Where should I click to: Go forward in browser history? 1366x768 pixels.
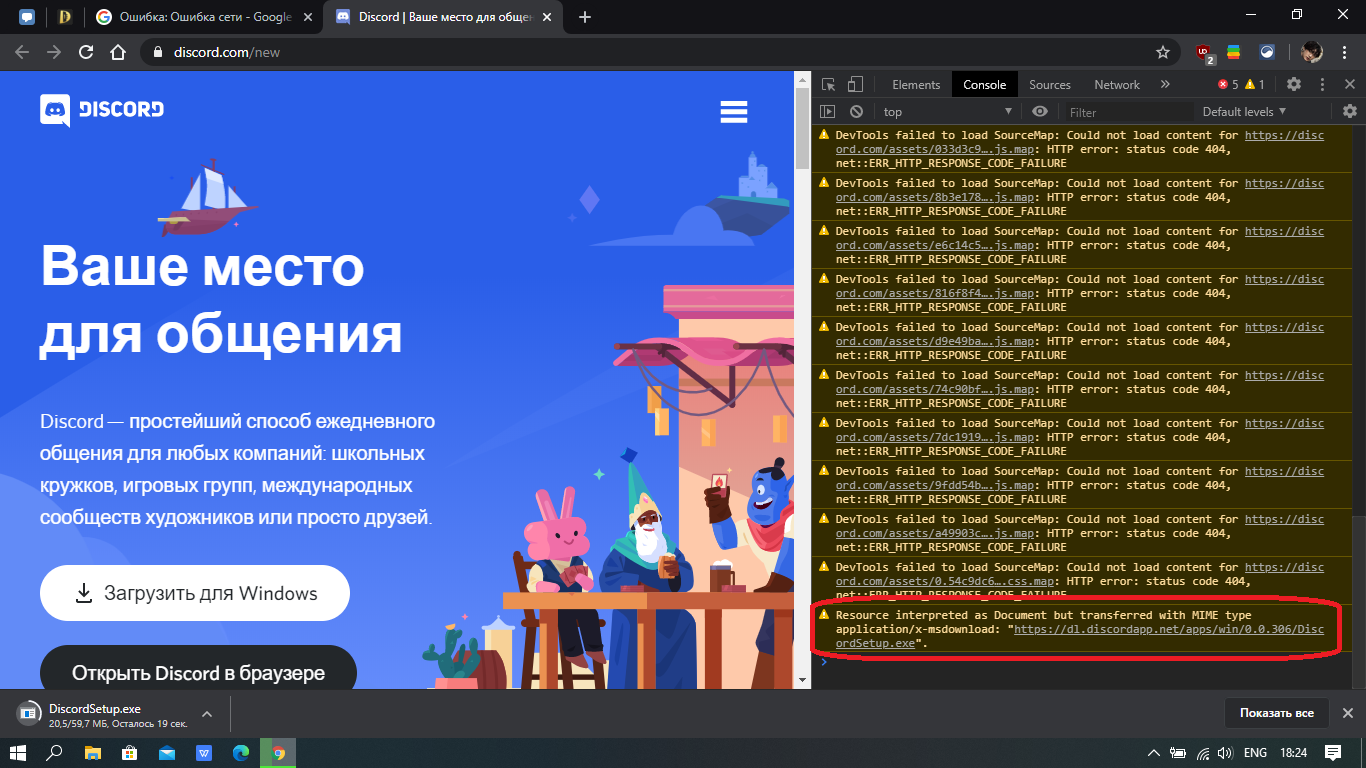point(54,52)
